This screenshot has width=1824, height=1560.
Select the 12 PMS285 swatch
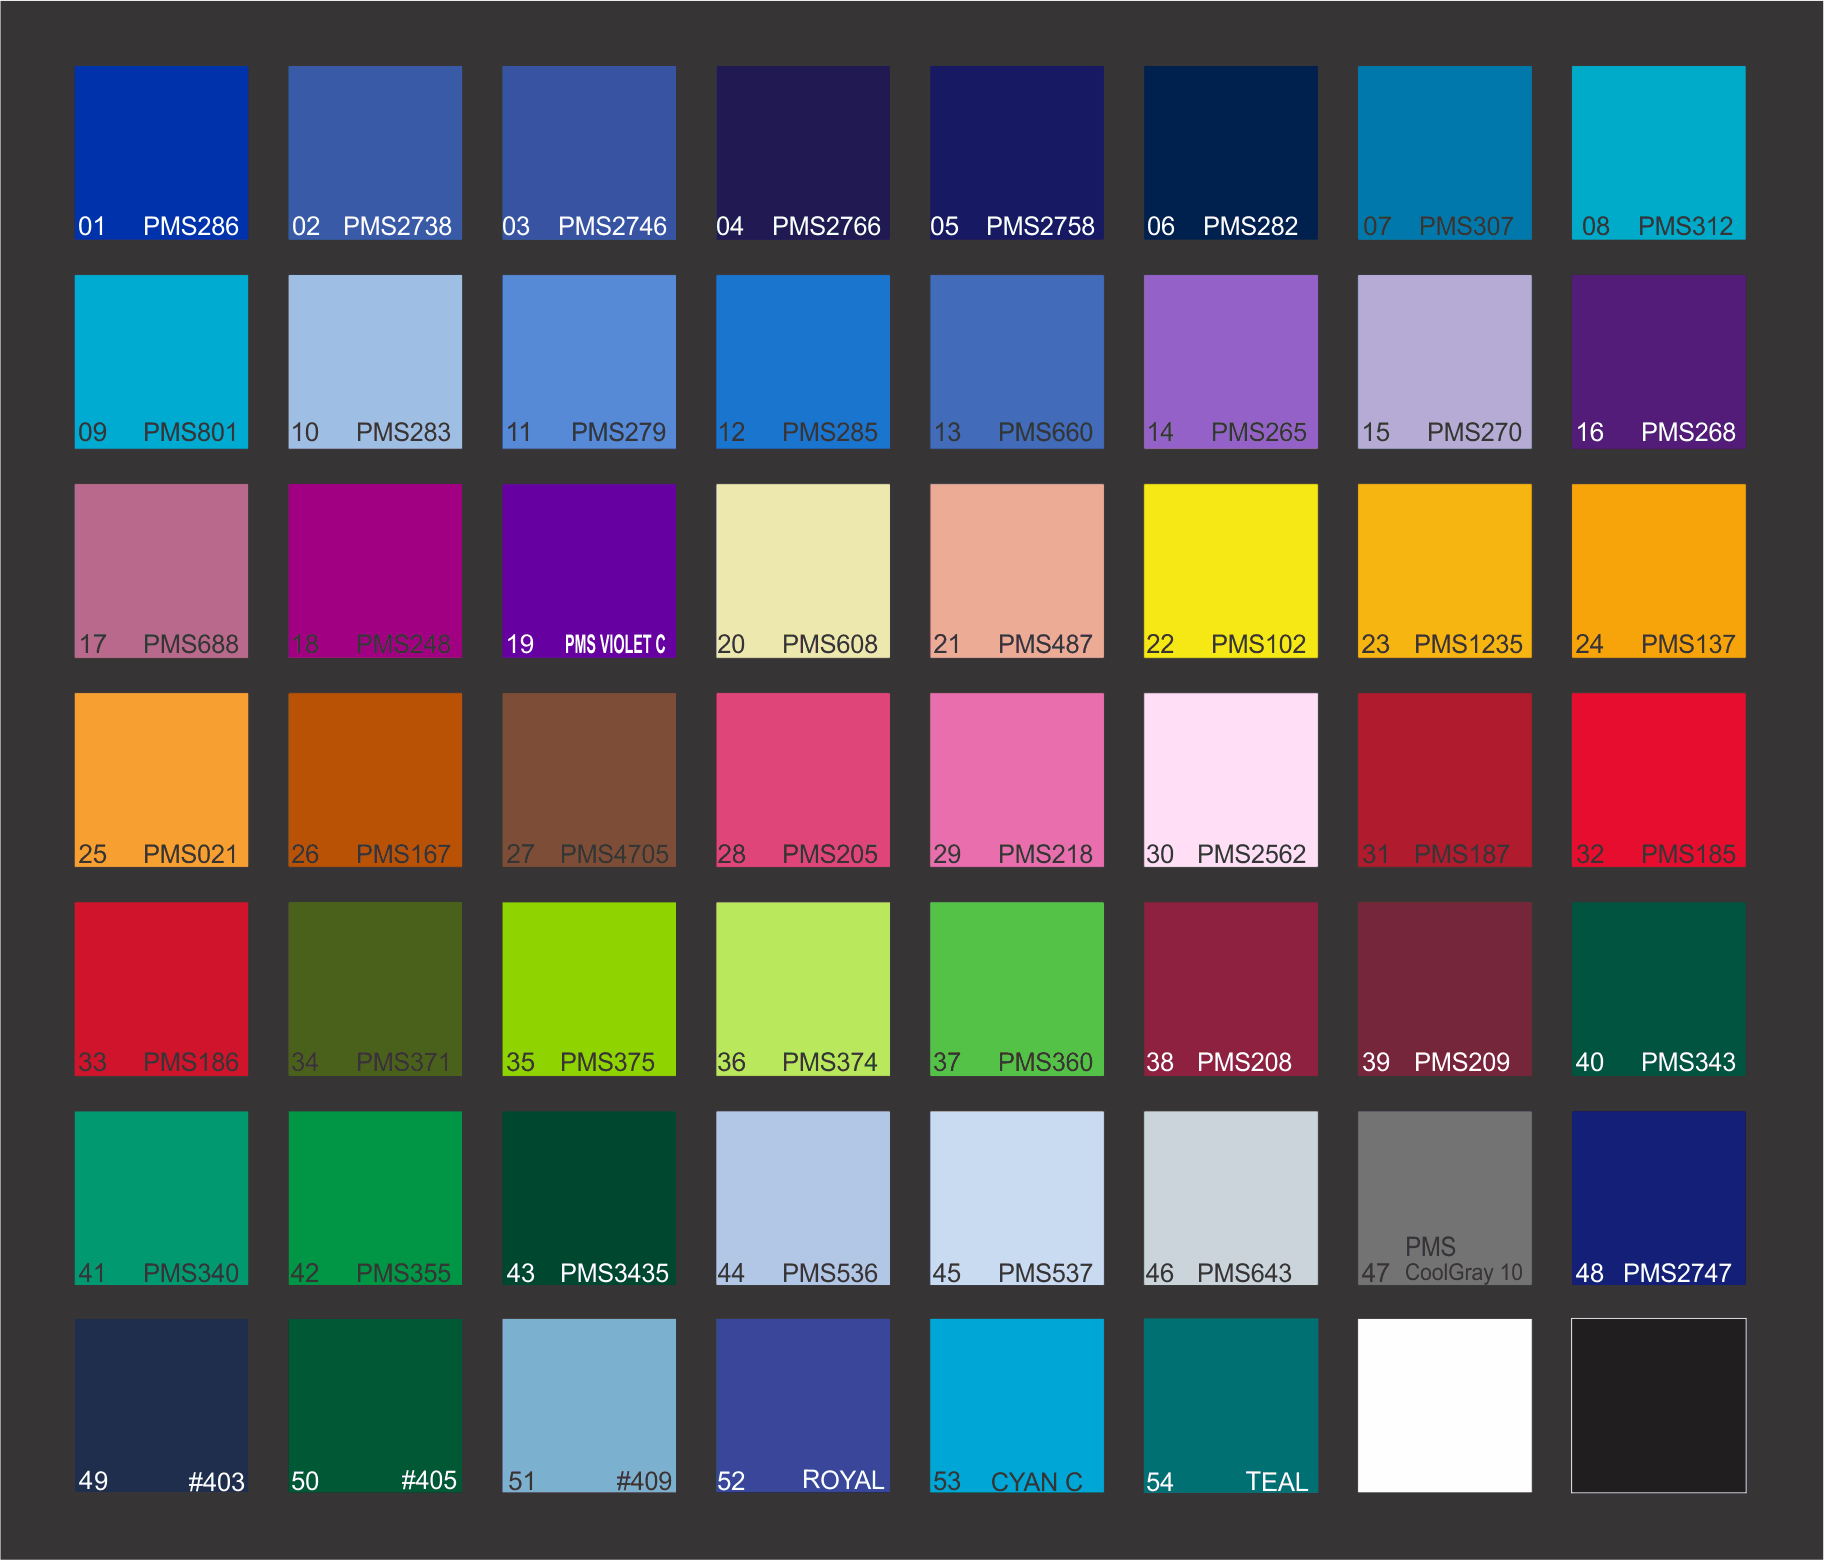803,362
